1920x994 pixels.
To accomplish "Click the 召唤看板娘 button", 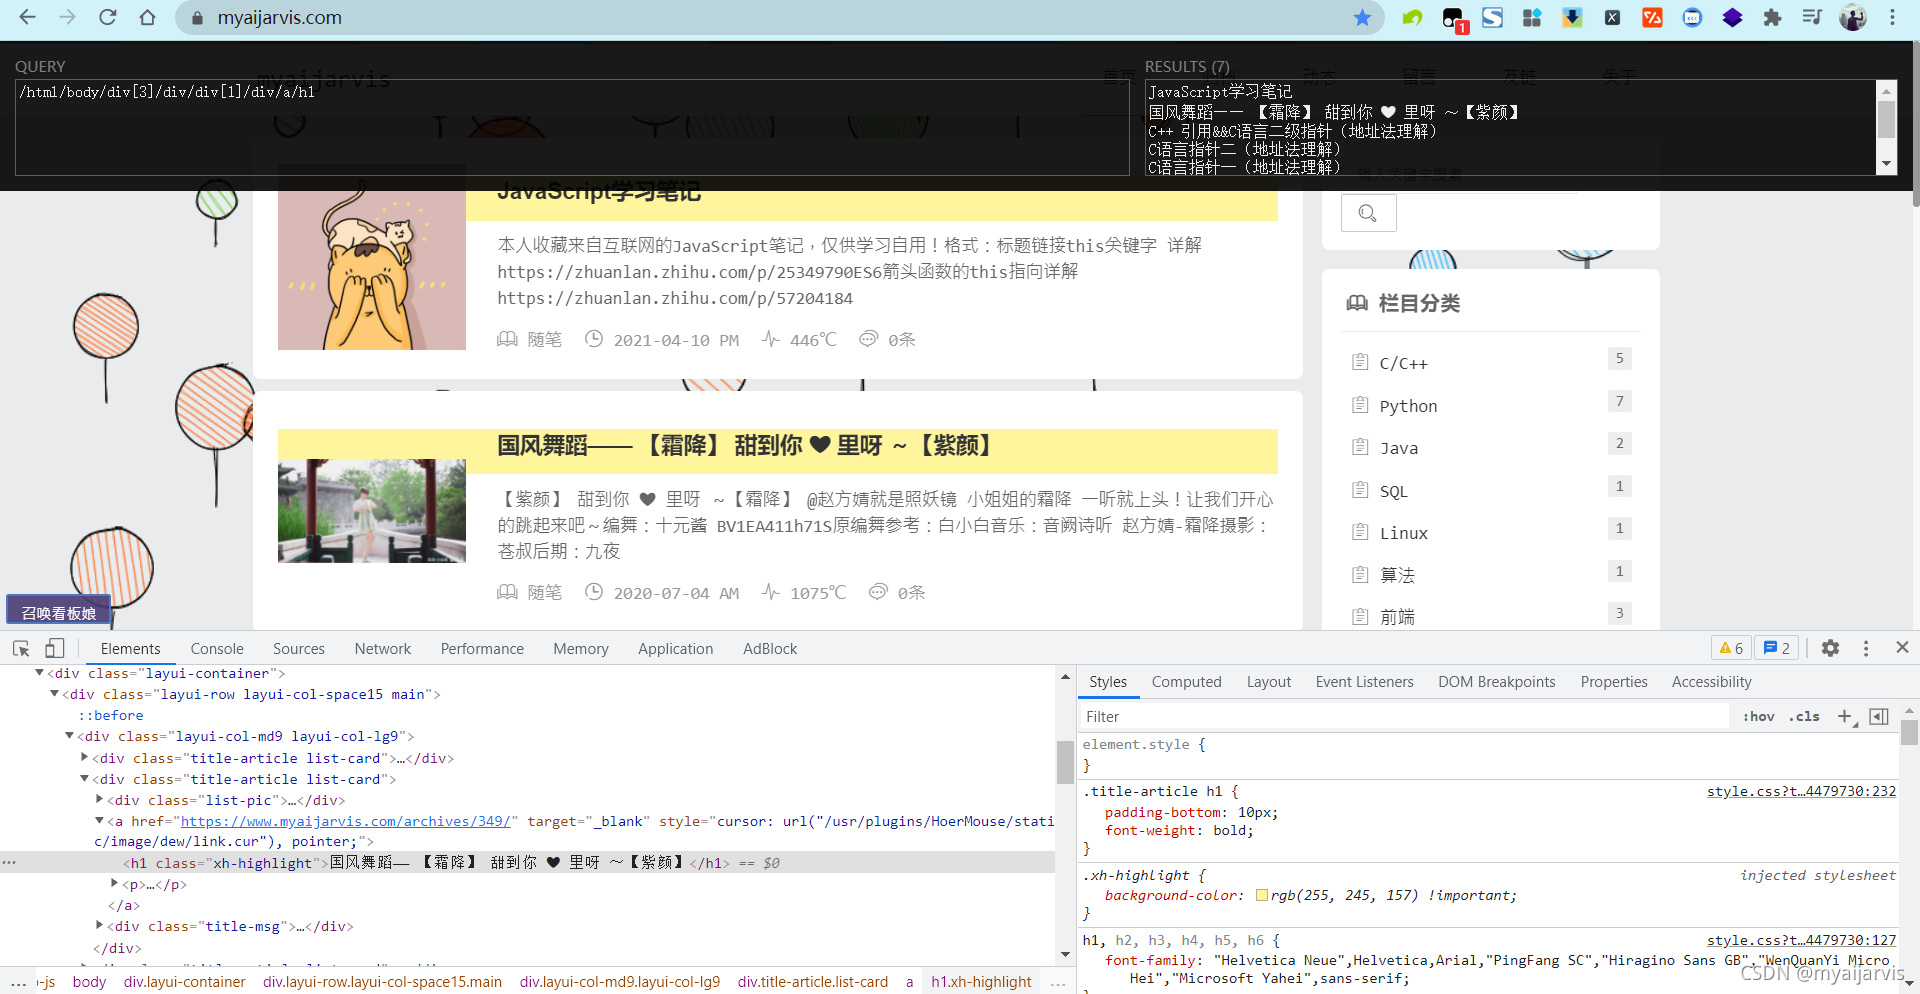I will [x=57, y=610].
